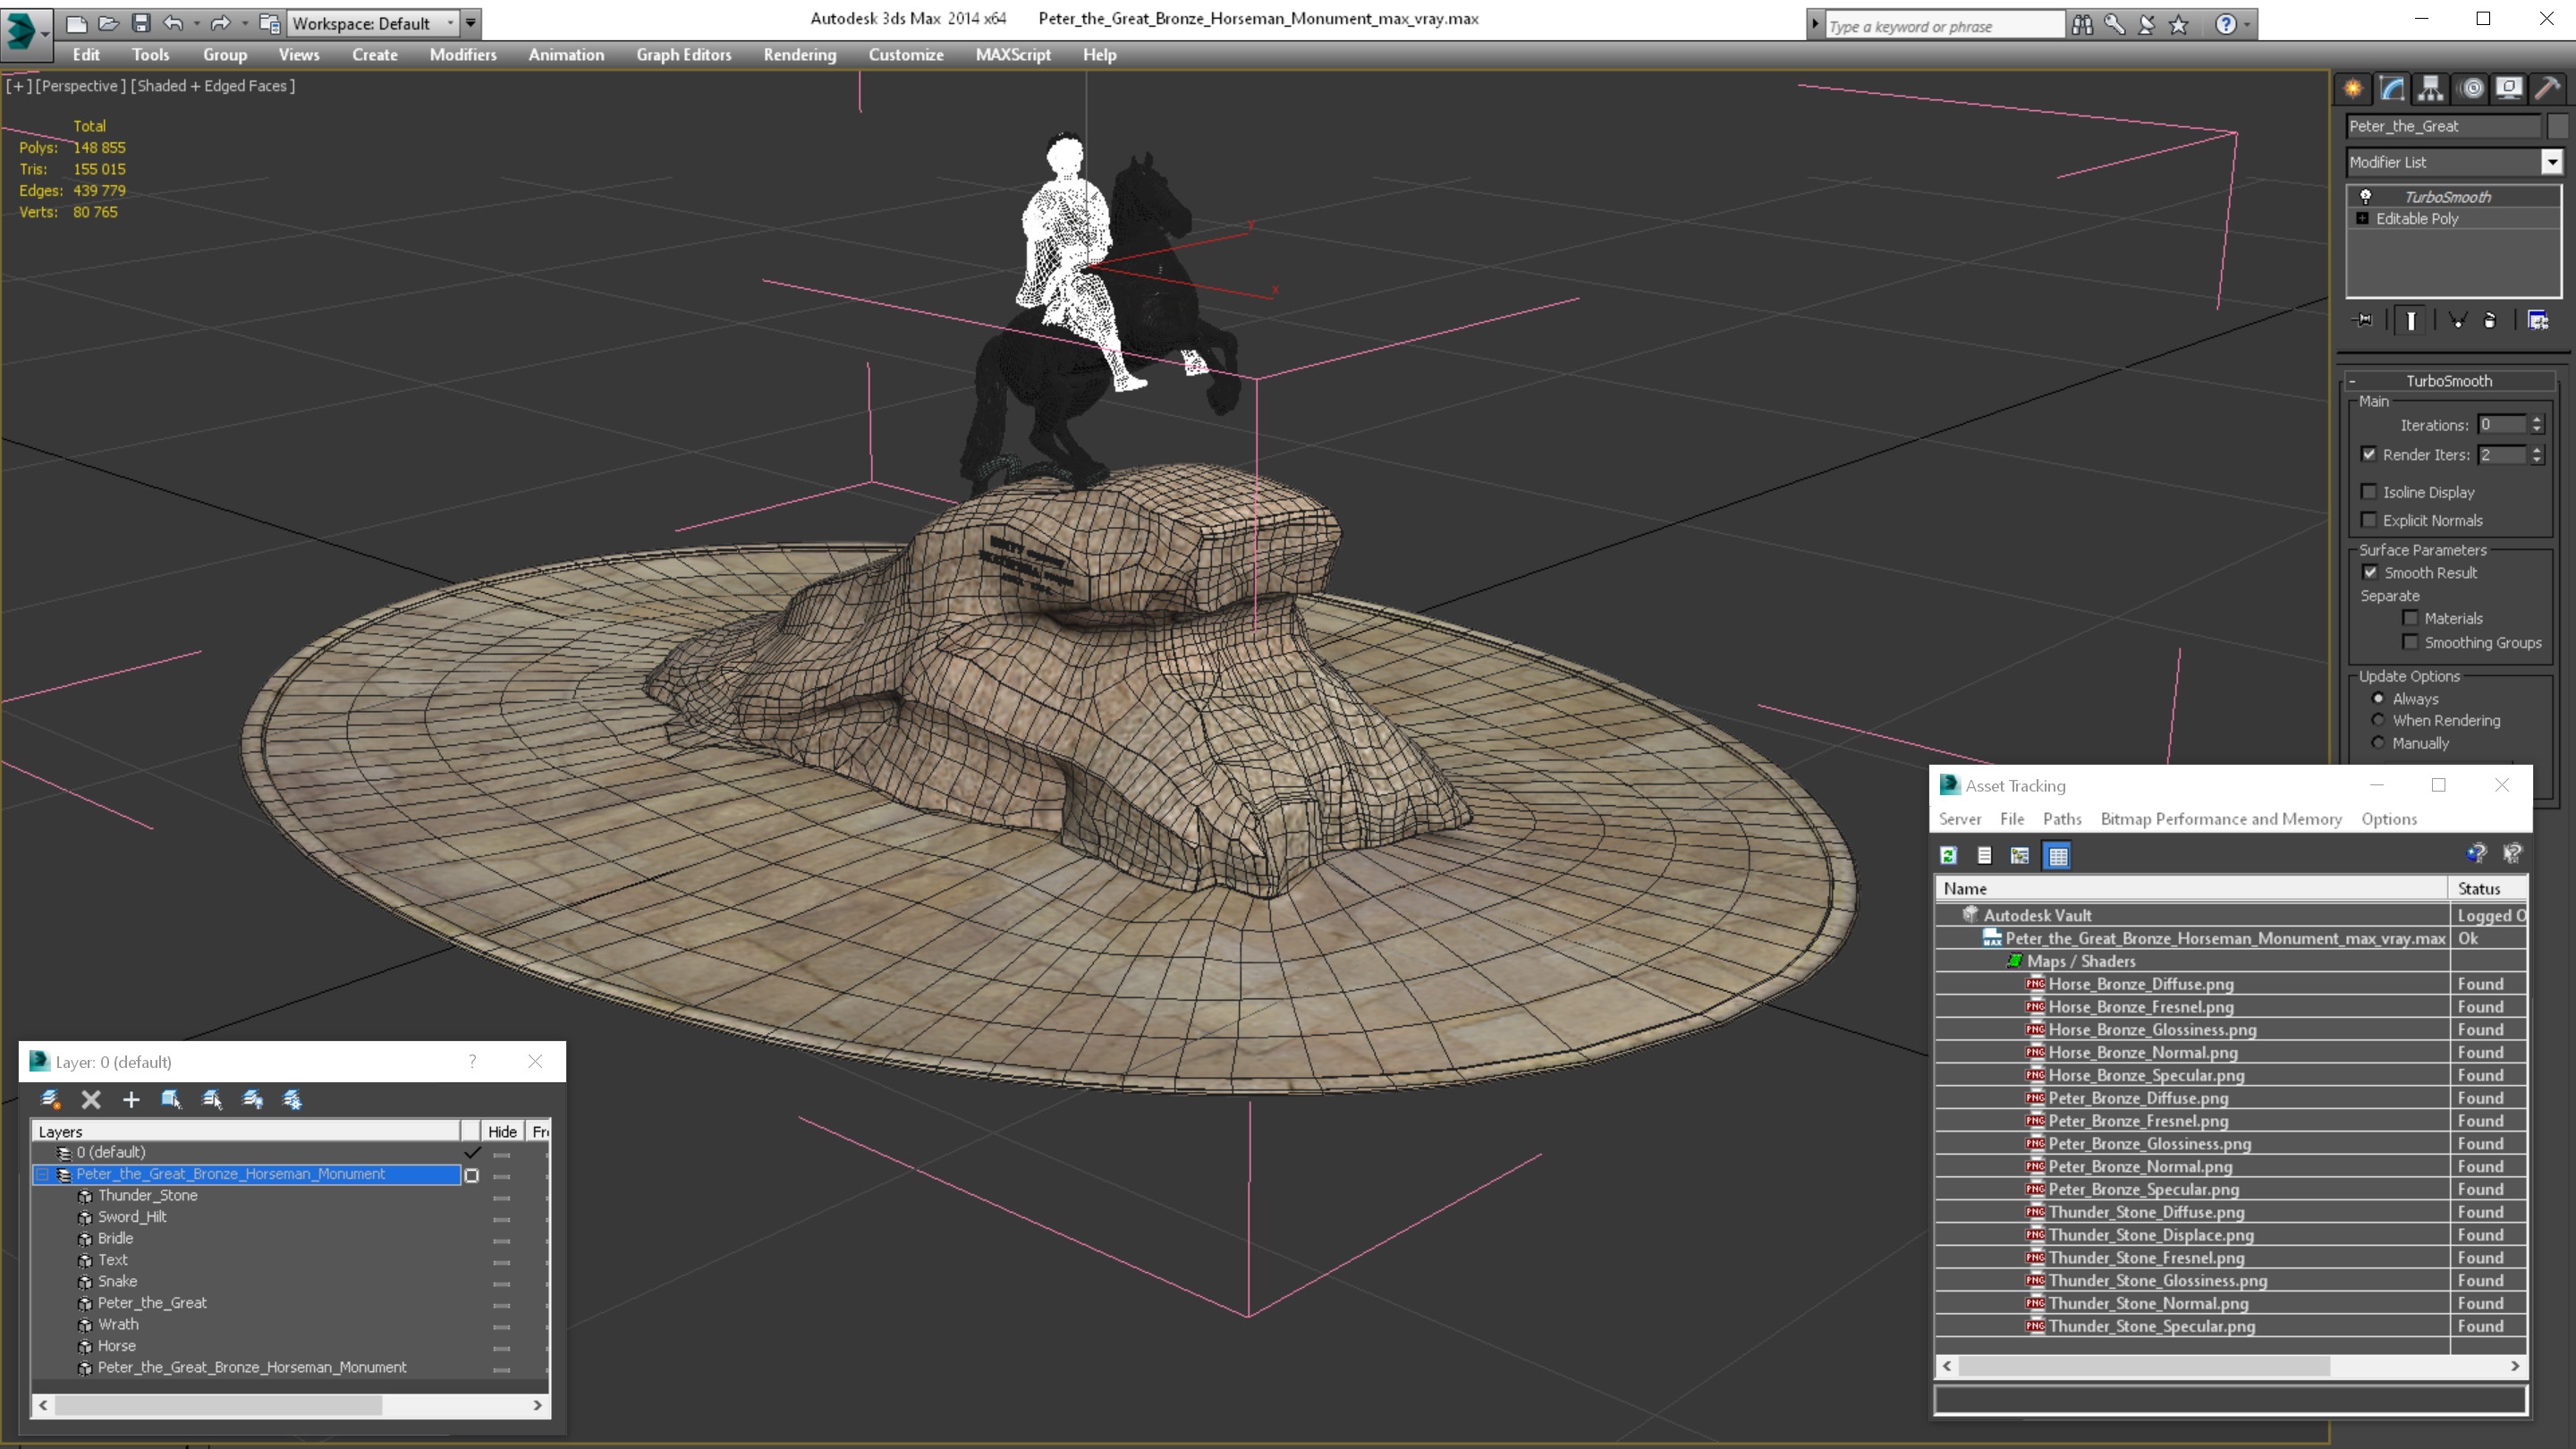The width and height of the screenshot is (2576, 1449).
Task: Select the Editable Poly stack entry
Action: [x=2416, y=219]
